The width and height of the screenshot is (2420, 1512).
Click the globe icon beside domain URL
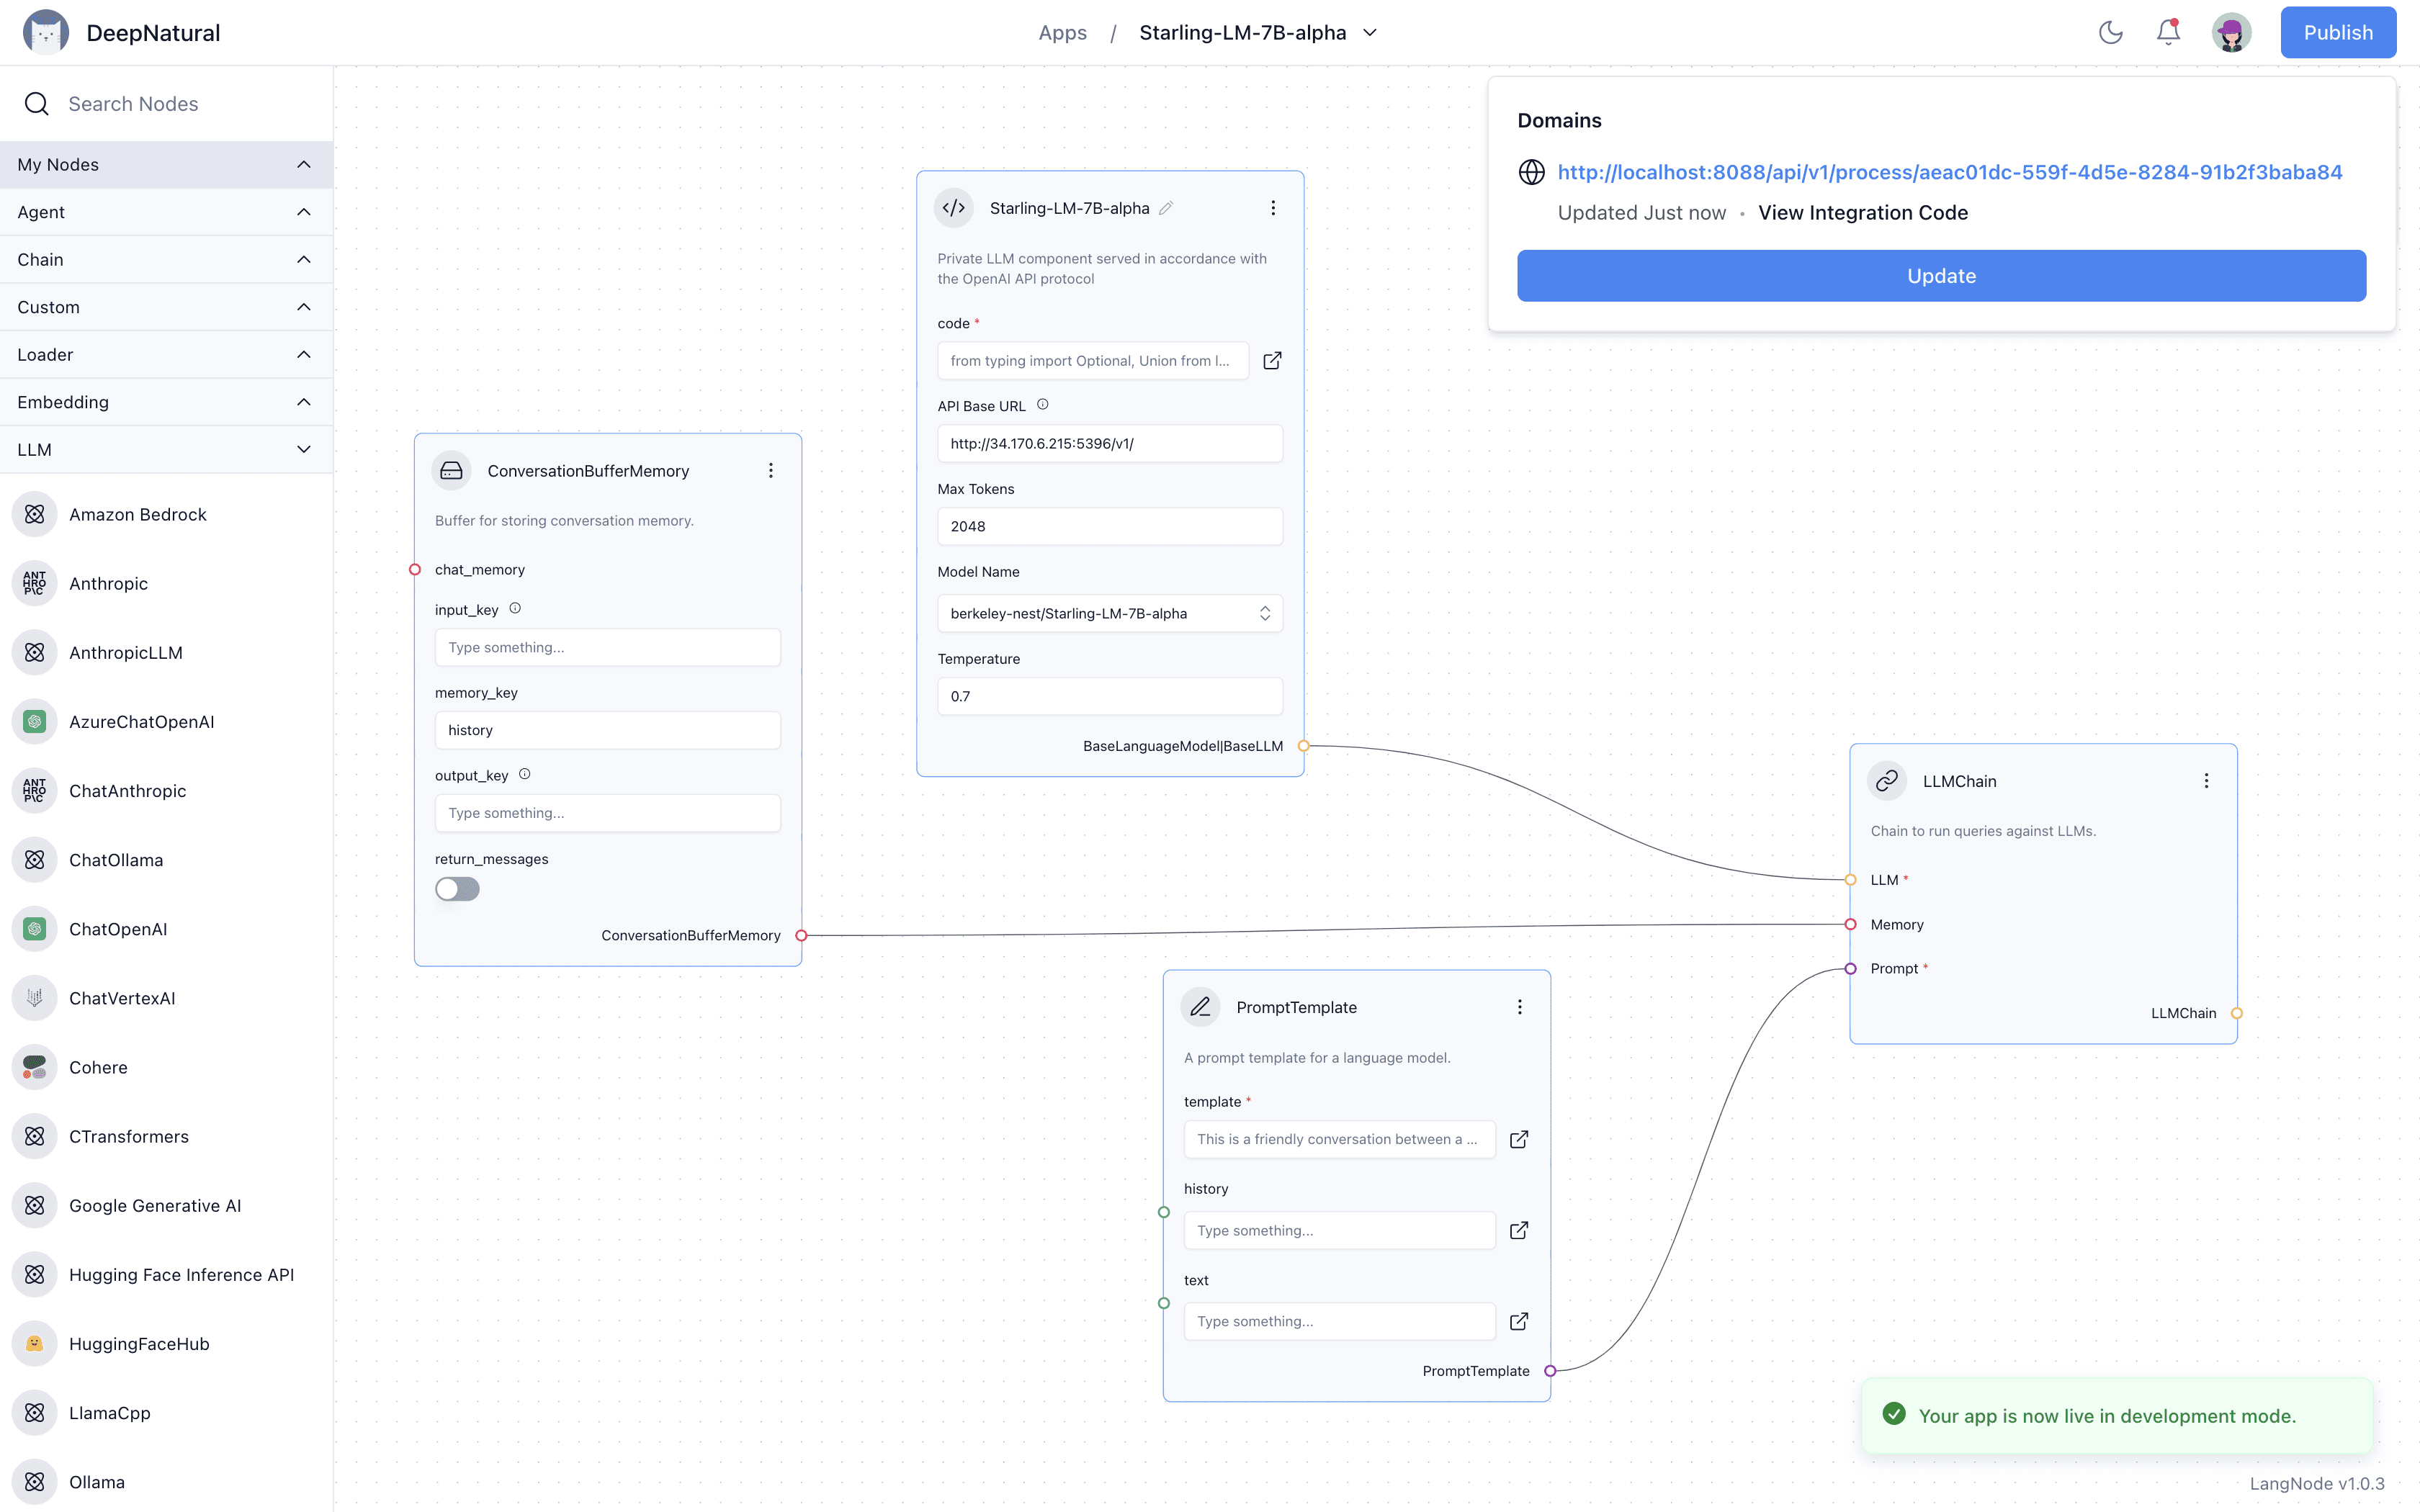(1531, 172)
